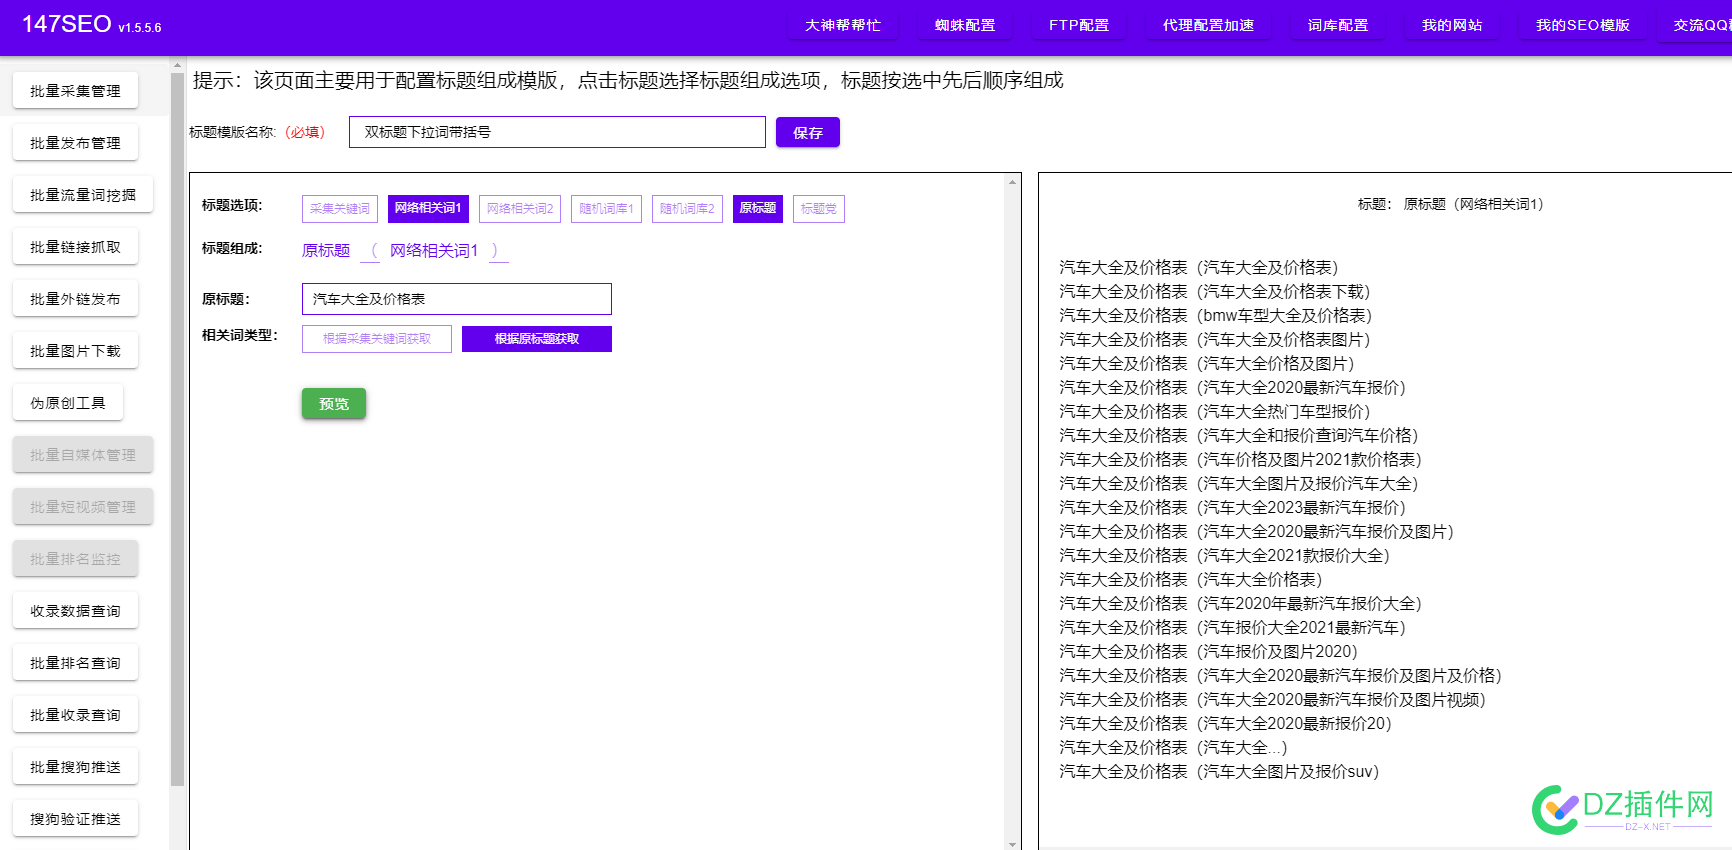
Task: Click 批量排名监控 sidebar button
Action: pos(75,559)
